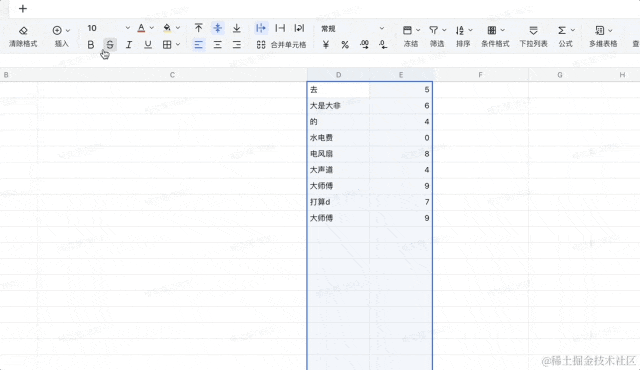Viewport: 640px width, 370px height.
Task: Open the filter tool
Action: coord(437,36)
